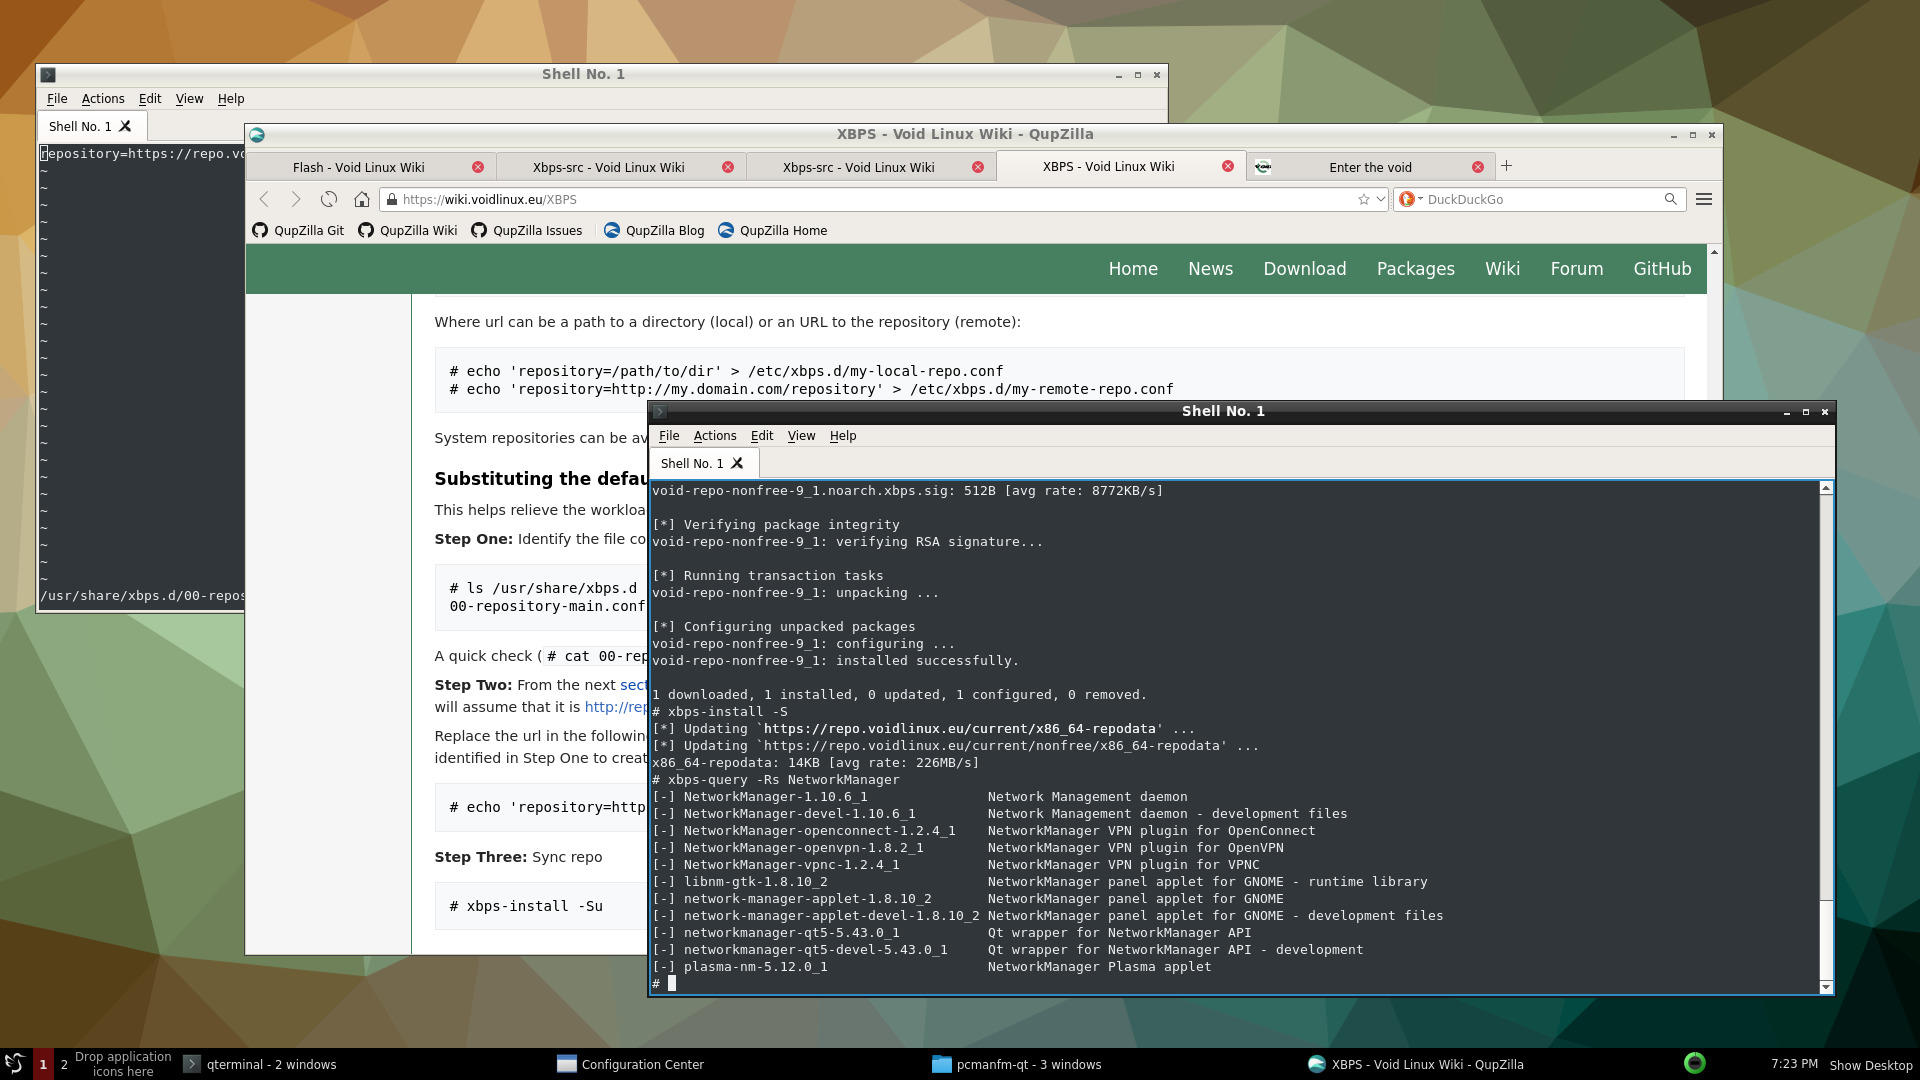Close the second Xbps-src wiki tab
The height and width of the screenshot is (1080, 1920).
point(978,167)
